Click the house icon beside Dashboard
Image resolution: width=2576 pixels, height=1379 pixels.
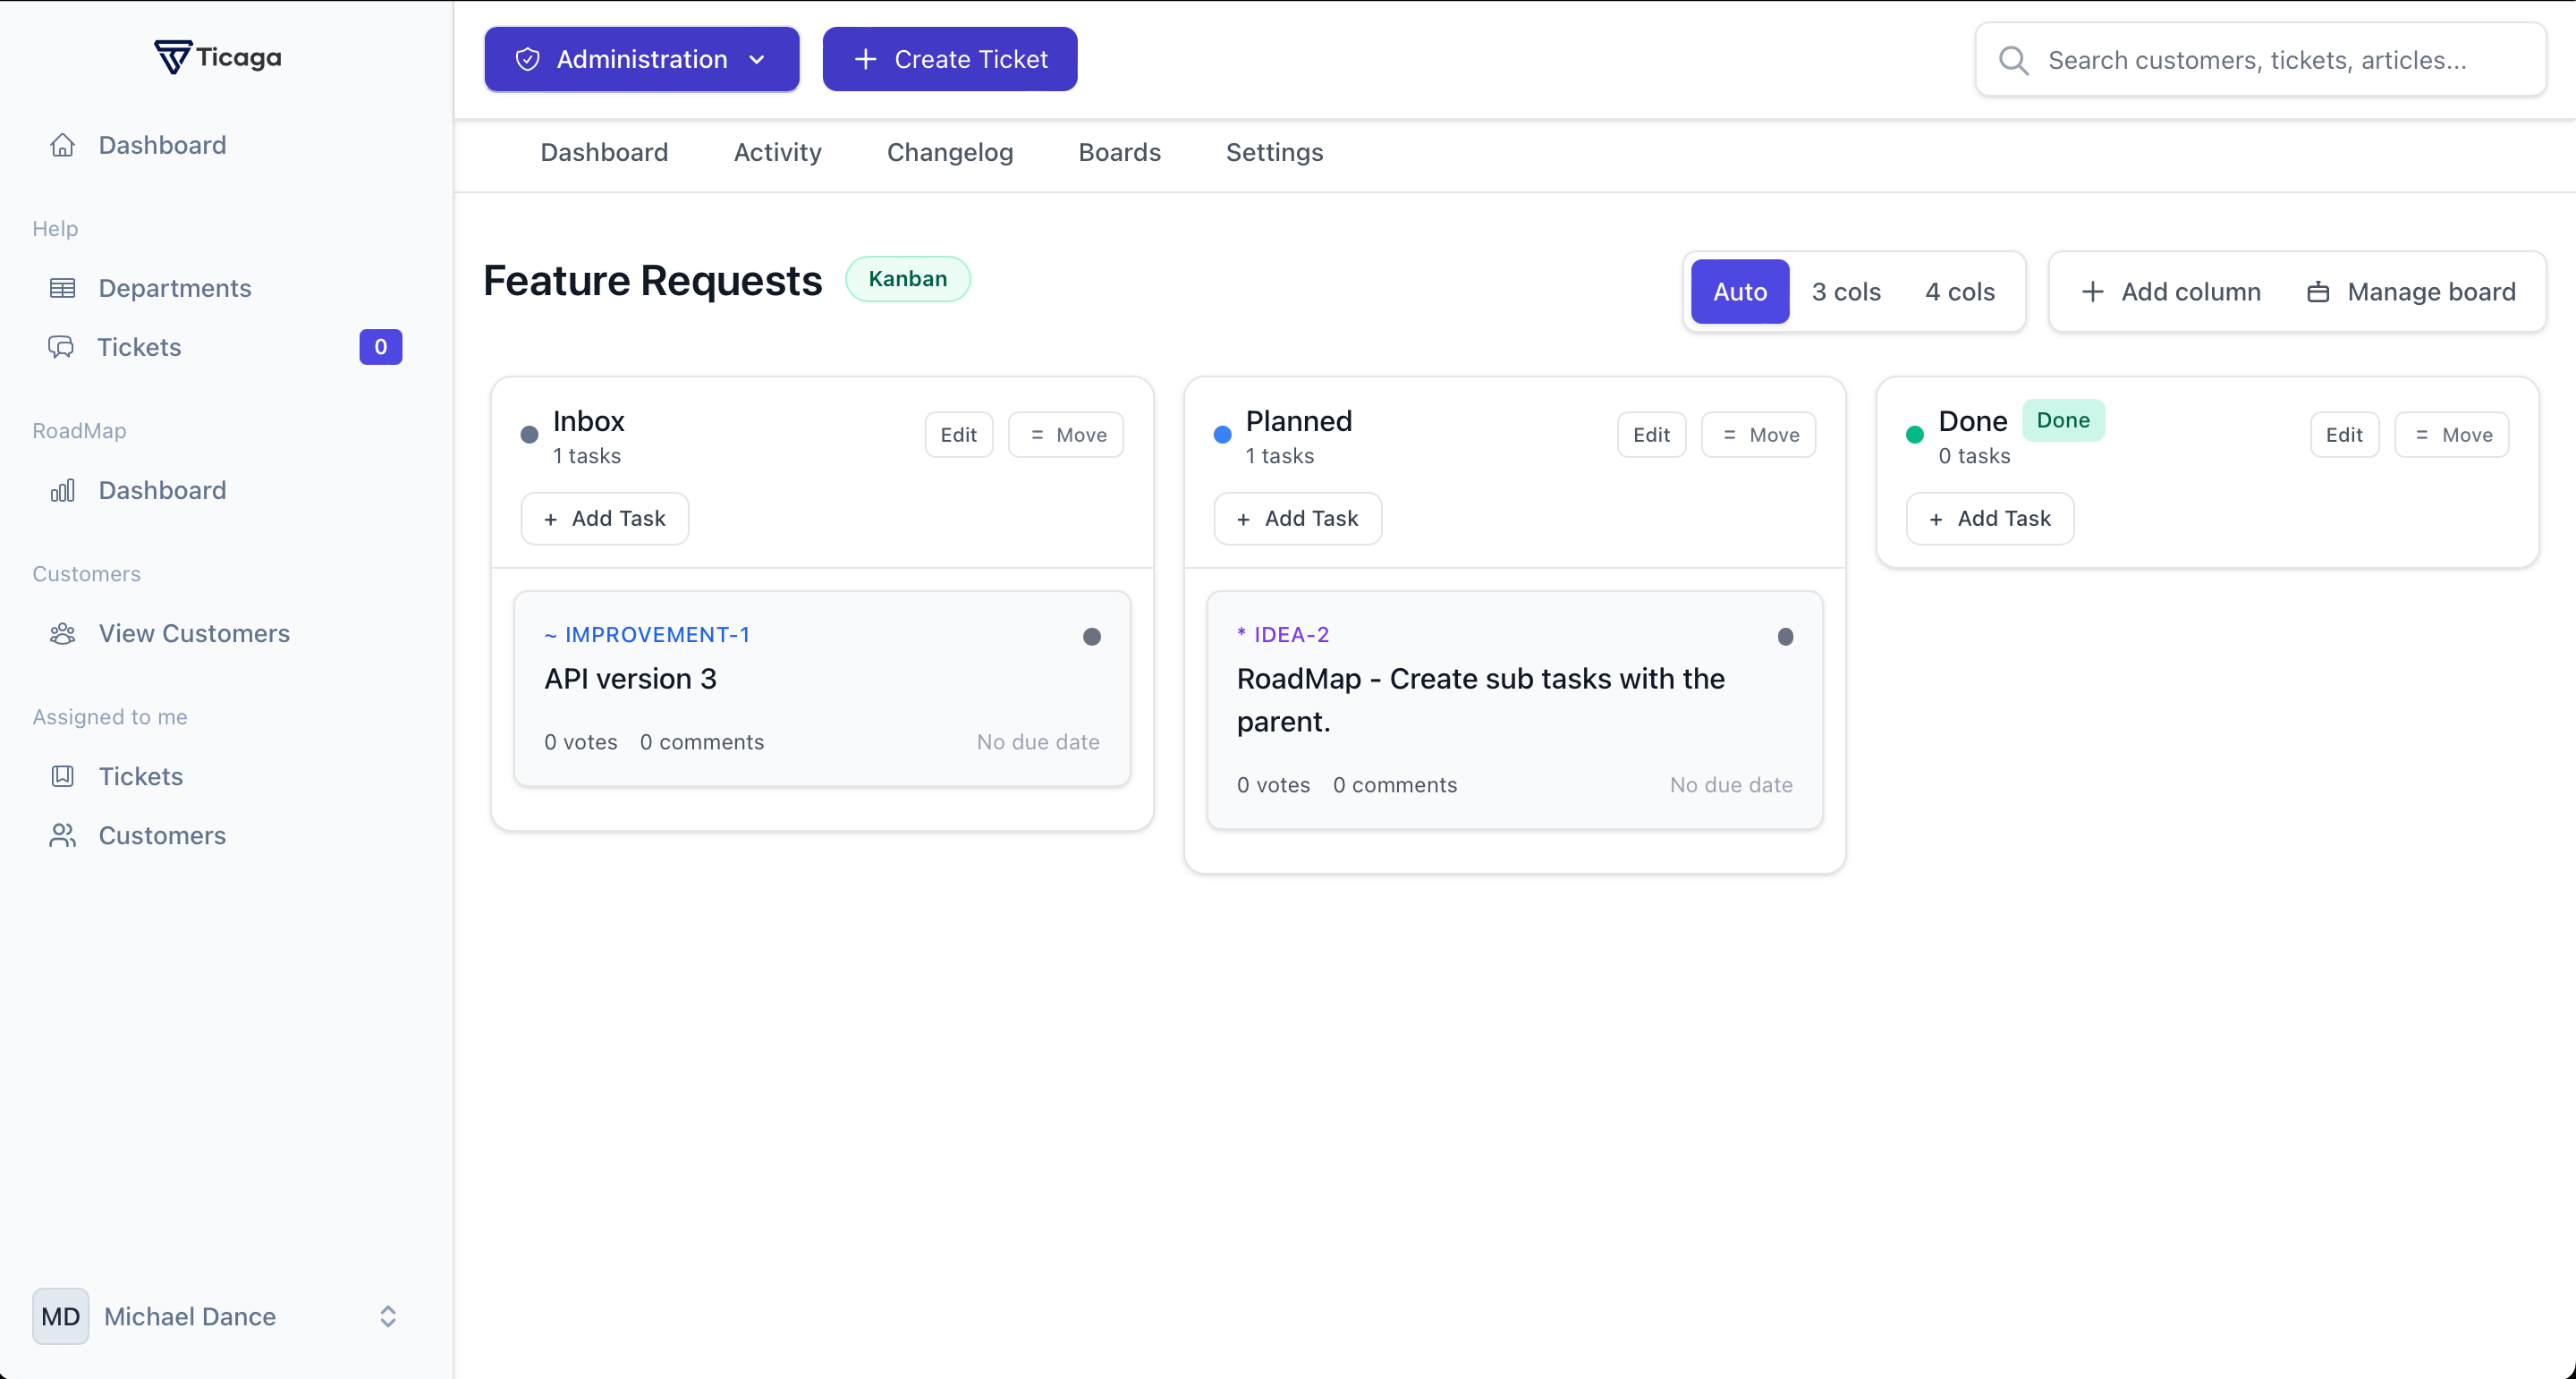point(62,145)
